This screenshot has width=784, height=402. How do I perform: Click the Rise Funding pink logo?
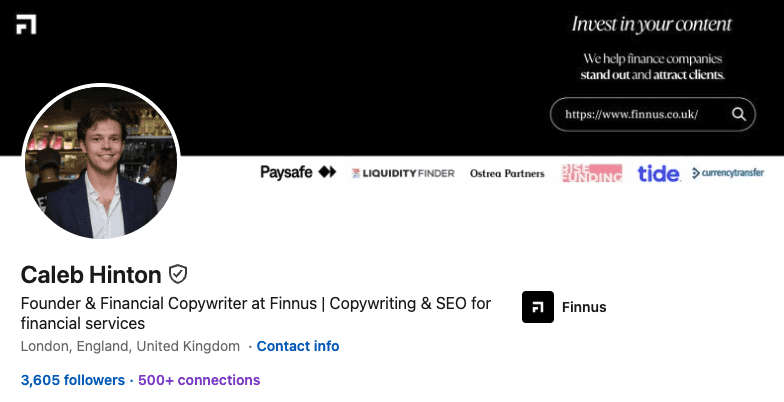point(591,173)
